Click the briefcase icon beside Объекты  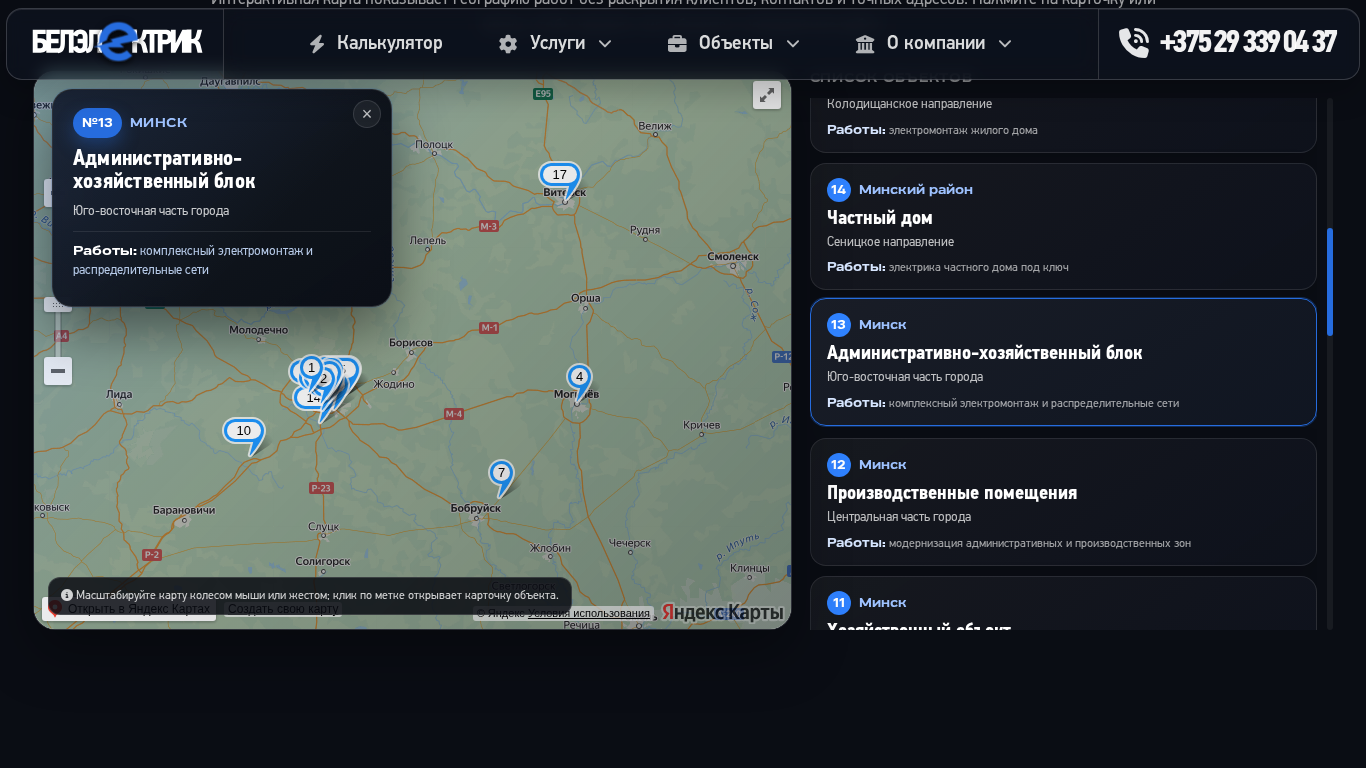[x=677, y=44]
